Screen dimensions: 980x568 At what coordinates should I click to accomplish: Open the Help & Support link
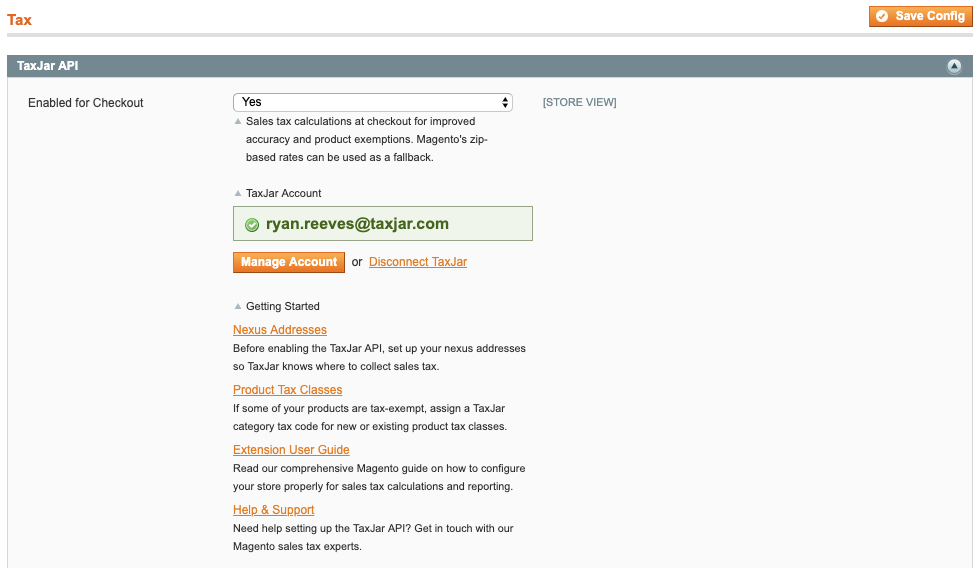(273, 509)
